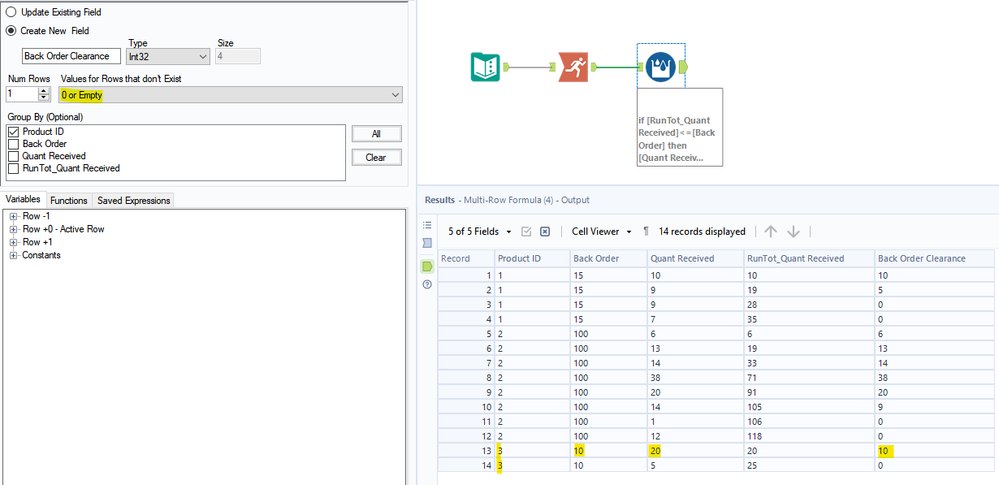999x485 pixels.
Task: Click the Input Data tool output anchor
Action: click(x=507, y=66)
